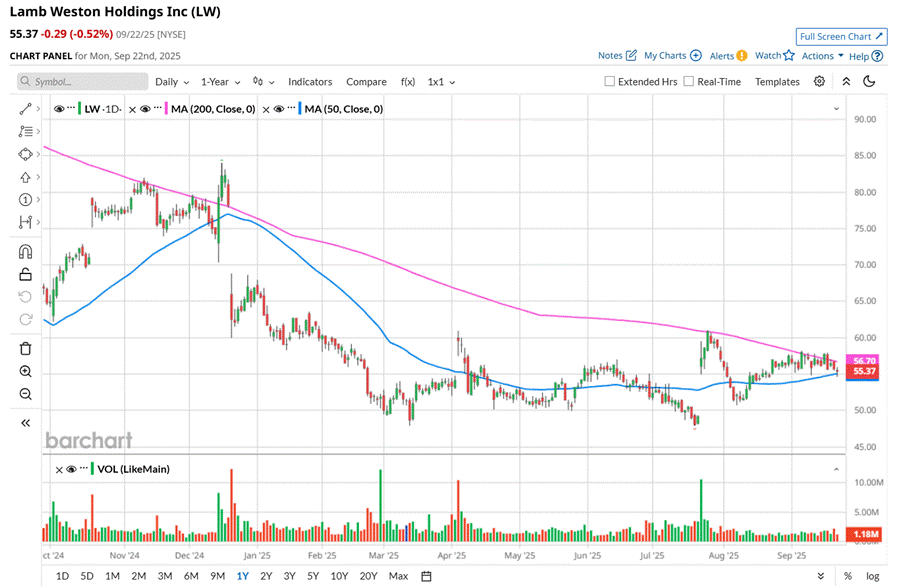903x588 pixels.
Task: Toggle visibility of LW 1D series
Action: click(59, 108)
